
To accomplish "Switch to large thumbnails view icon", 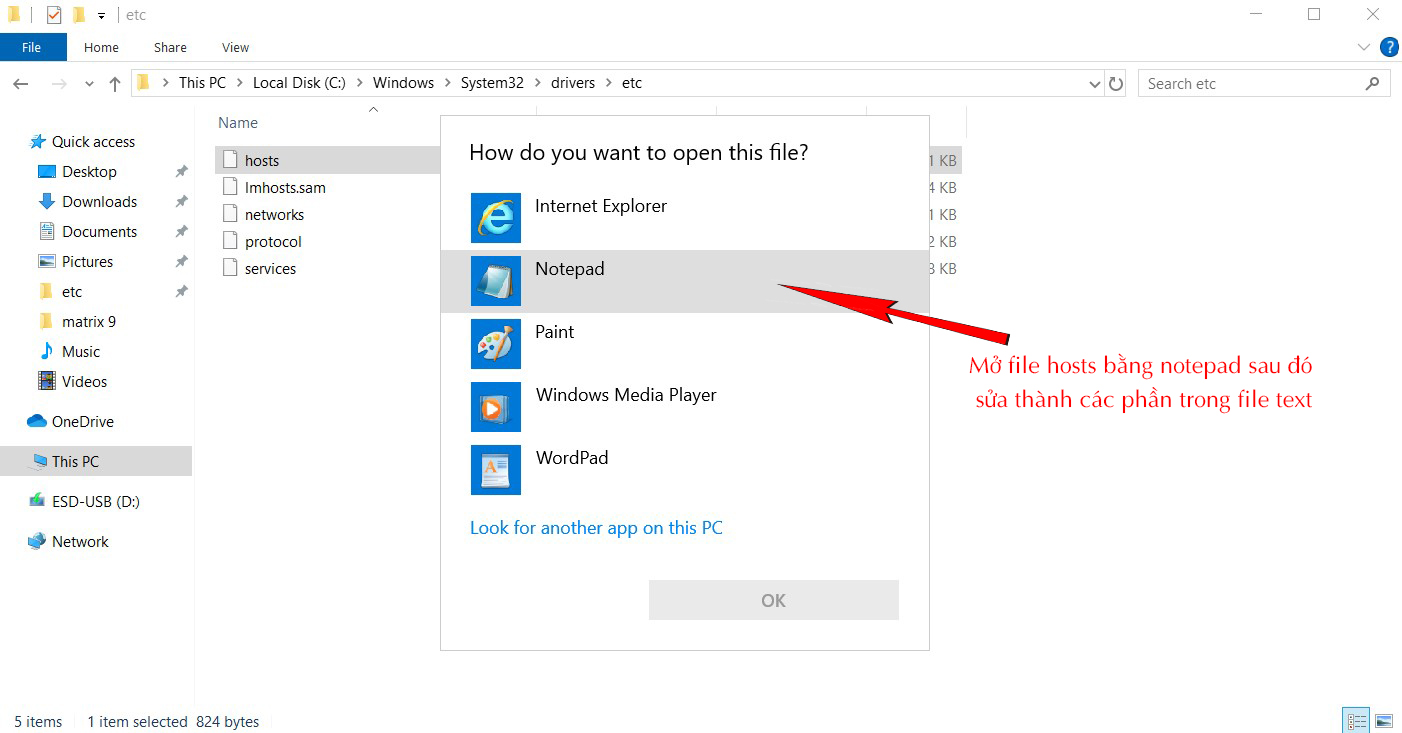I will (1384, 721).
